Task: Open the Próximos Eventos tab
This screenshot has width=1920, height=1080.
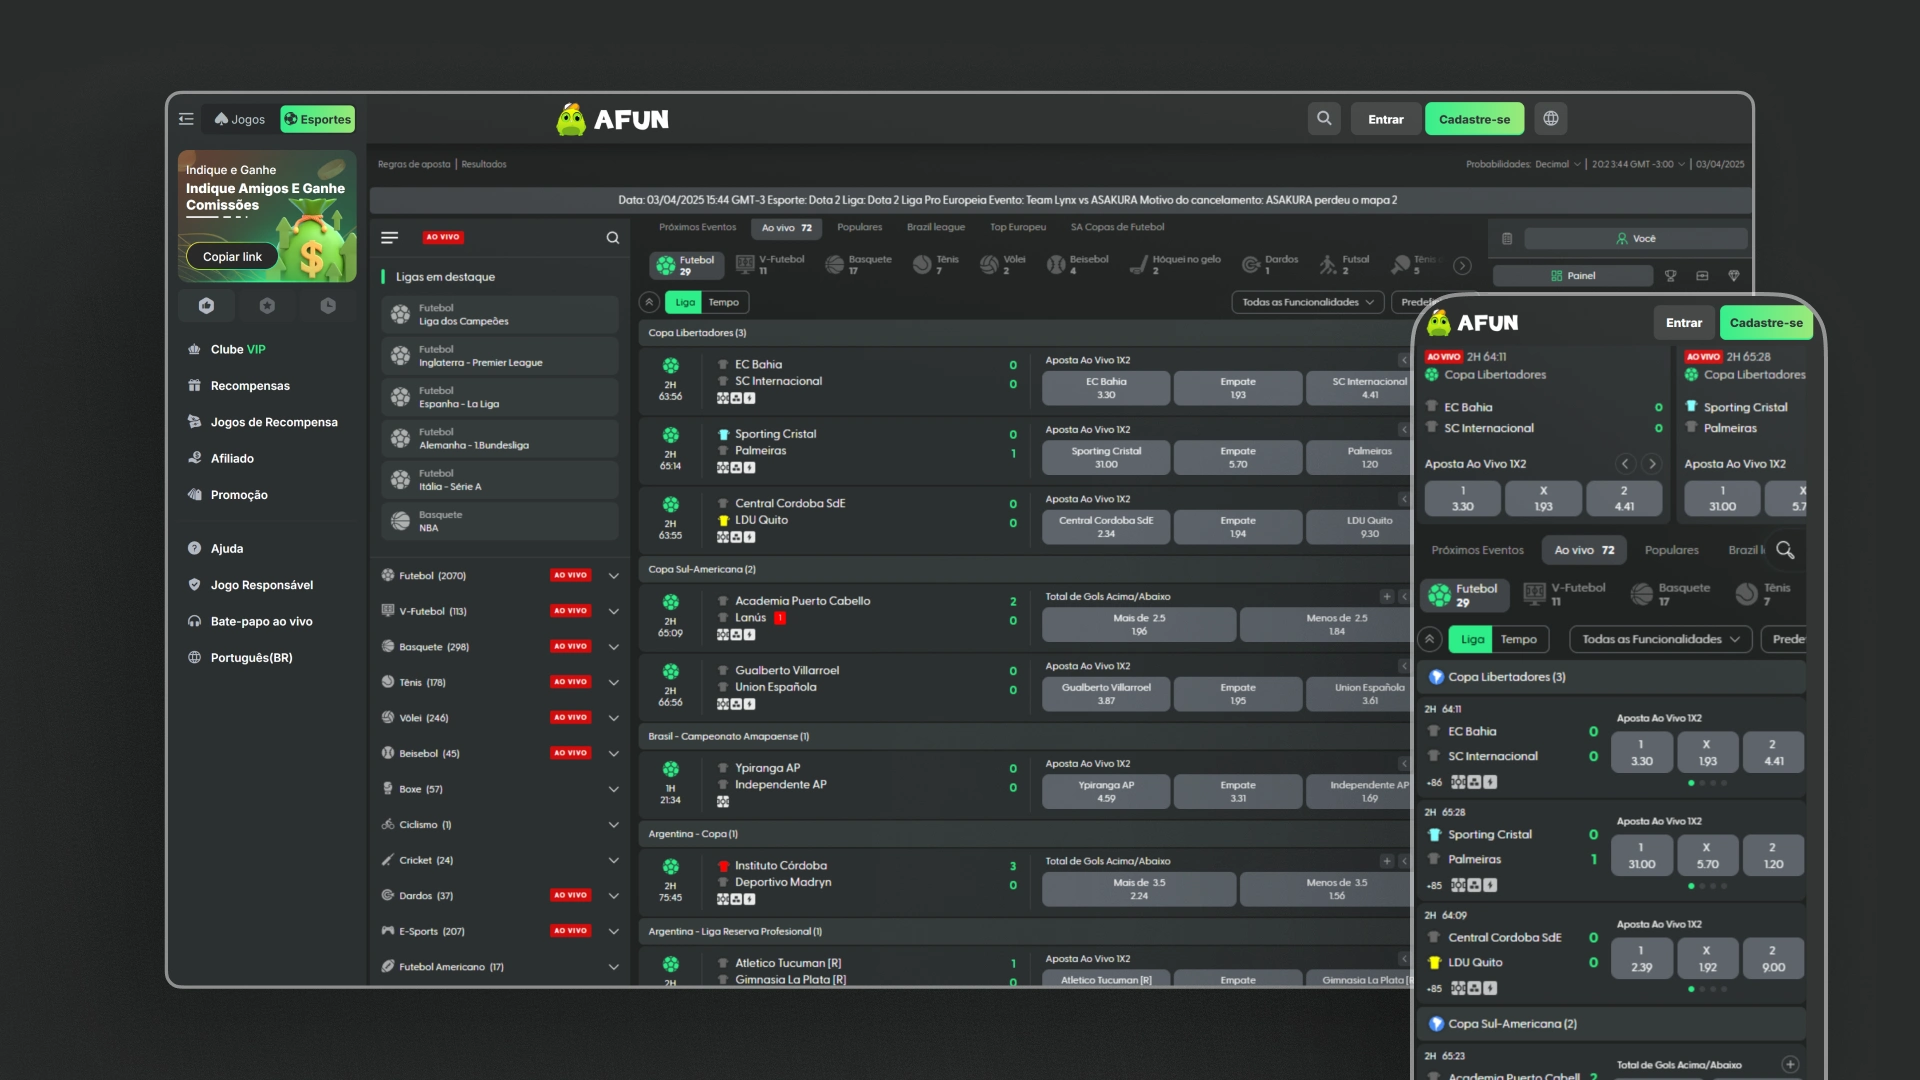Action: (697, 228)
